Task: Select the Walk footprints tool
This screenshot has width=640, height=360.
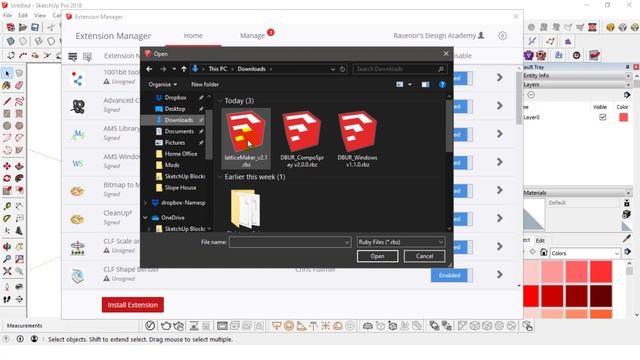Action: 7,299
